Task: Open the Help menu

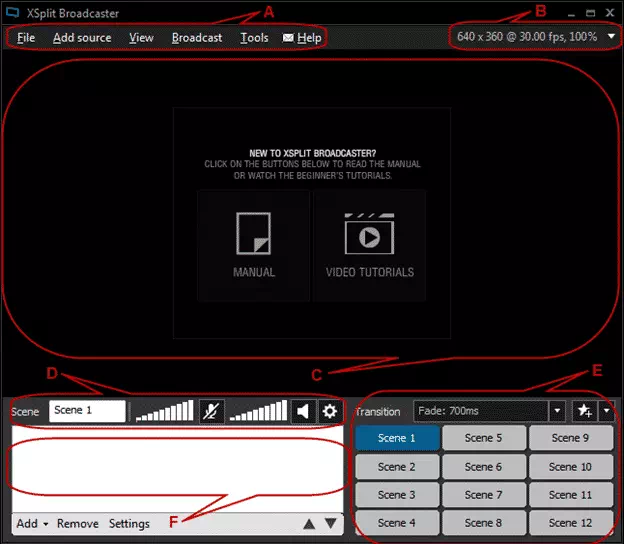Action: [x=309, y=38]
